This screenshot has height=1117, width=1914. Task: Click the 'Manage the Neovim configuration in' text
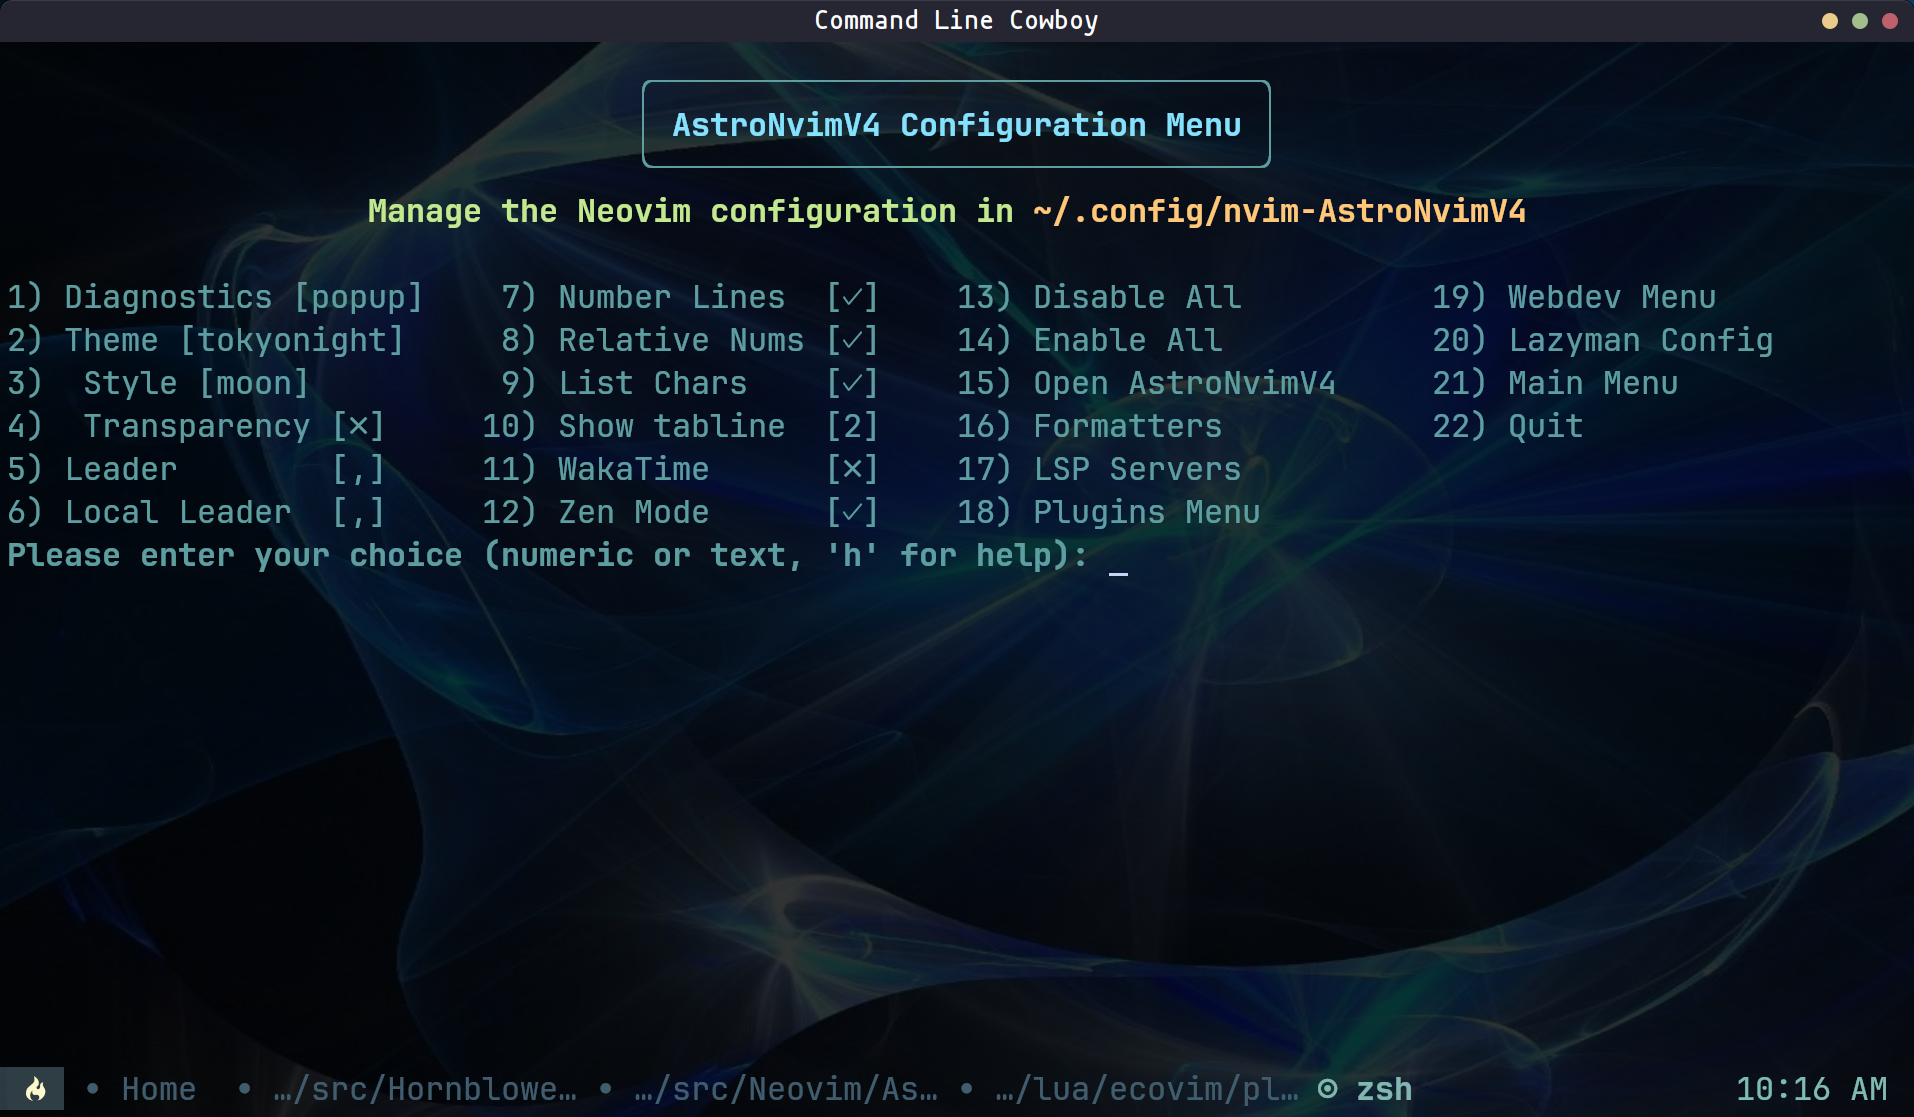[690, 211]
